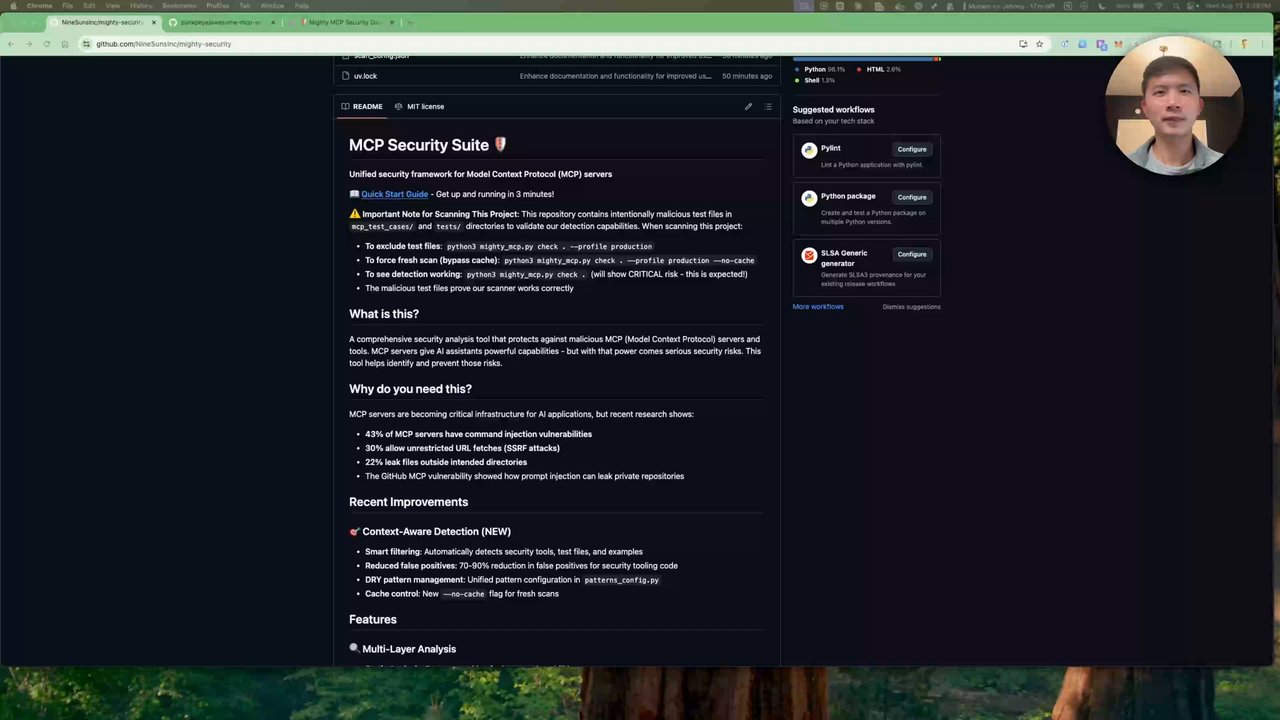Reload the GitHub page

pos(46,44)
